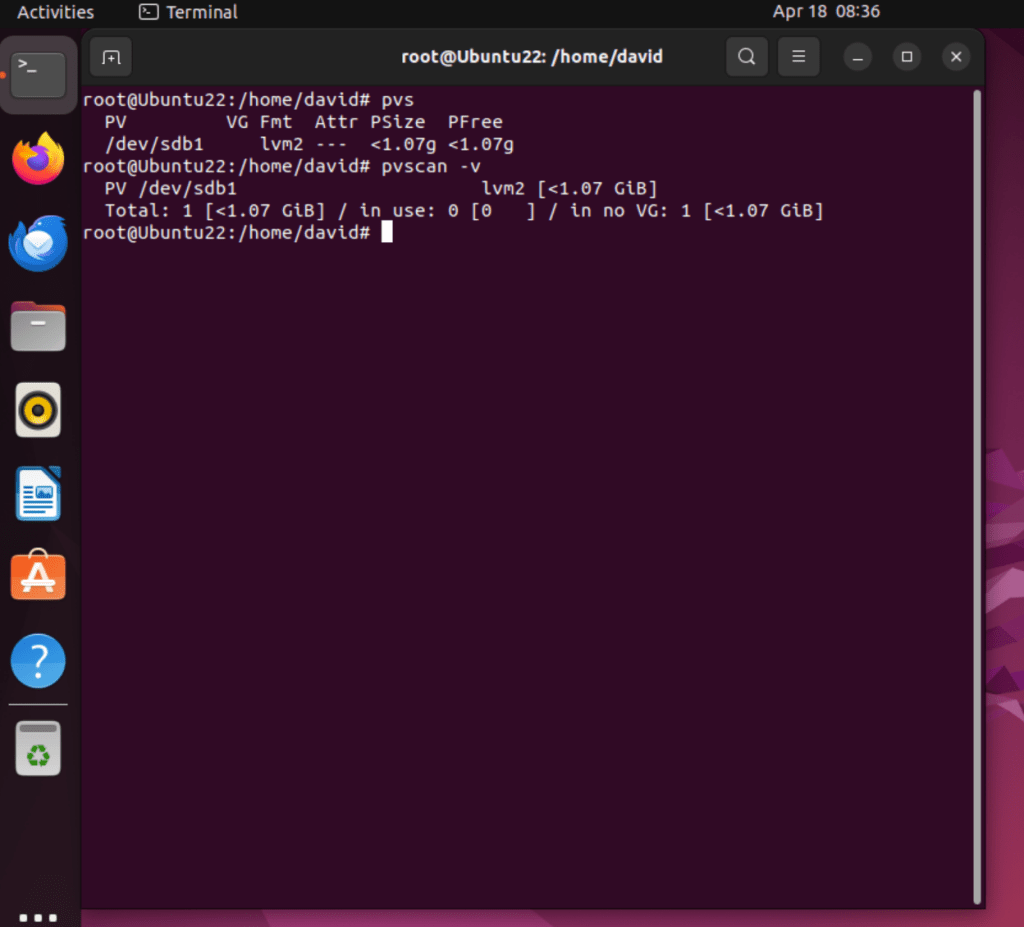This screenshot has width=1024, height=927.
Task: Open LibreOffice Writer from the dock
Action: [38, 493]
